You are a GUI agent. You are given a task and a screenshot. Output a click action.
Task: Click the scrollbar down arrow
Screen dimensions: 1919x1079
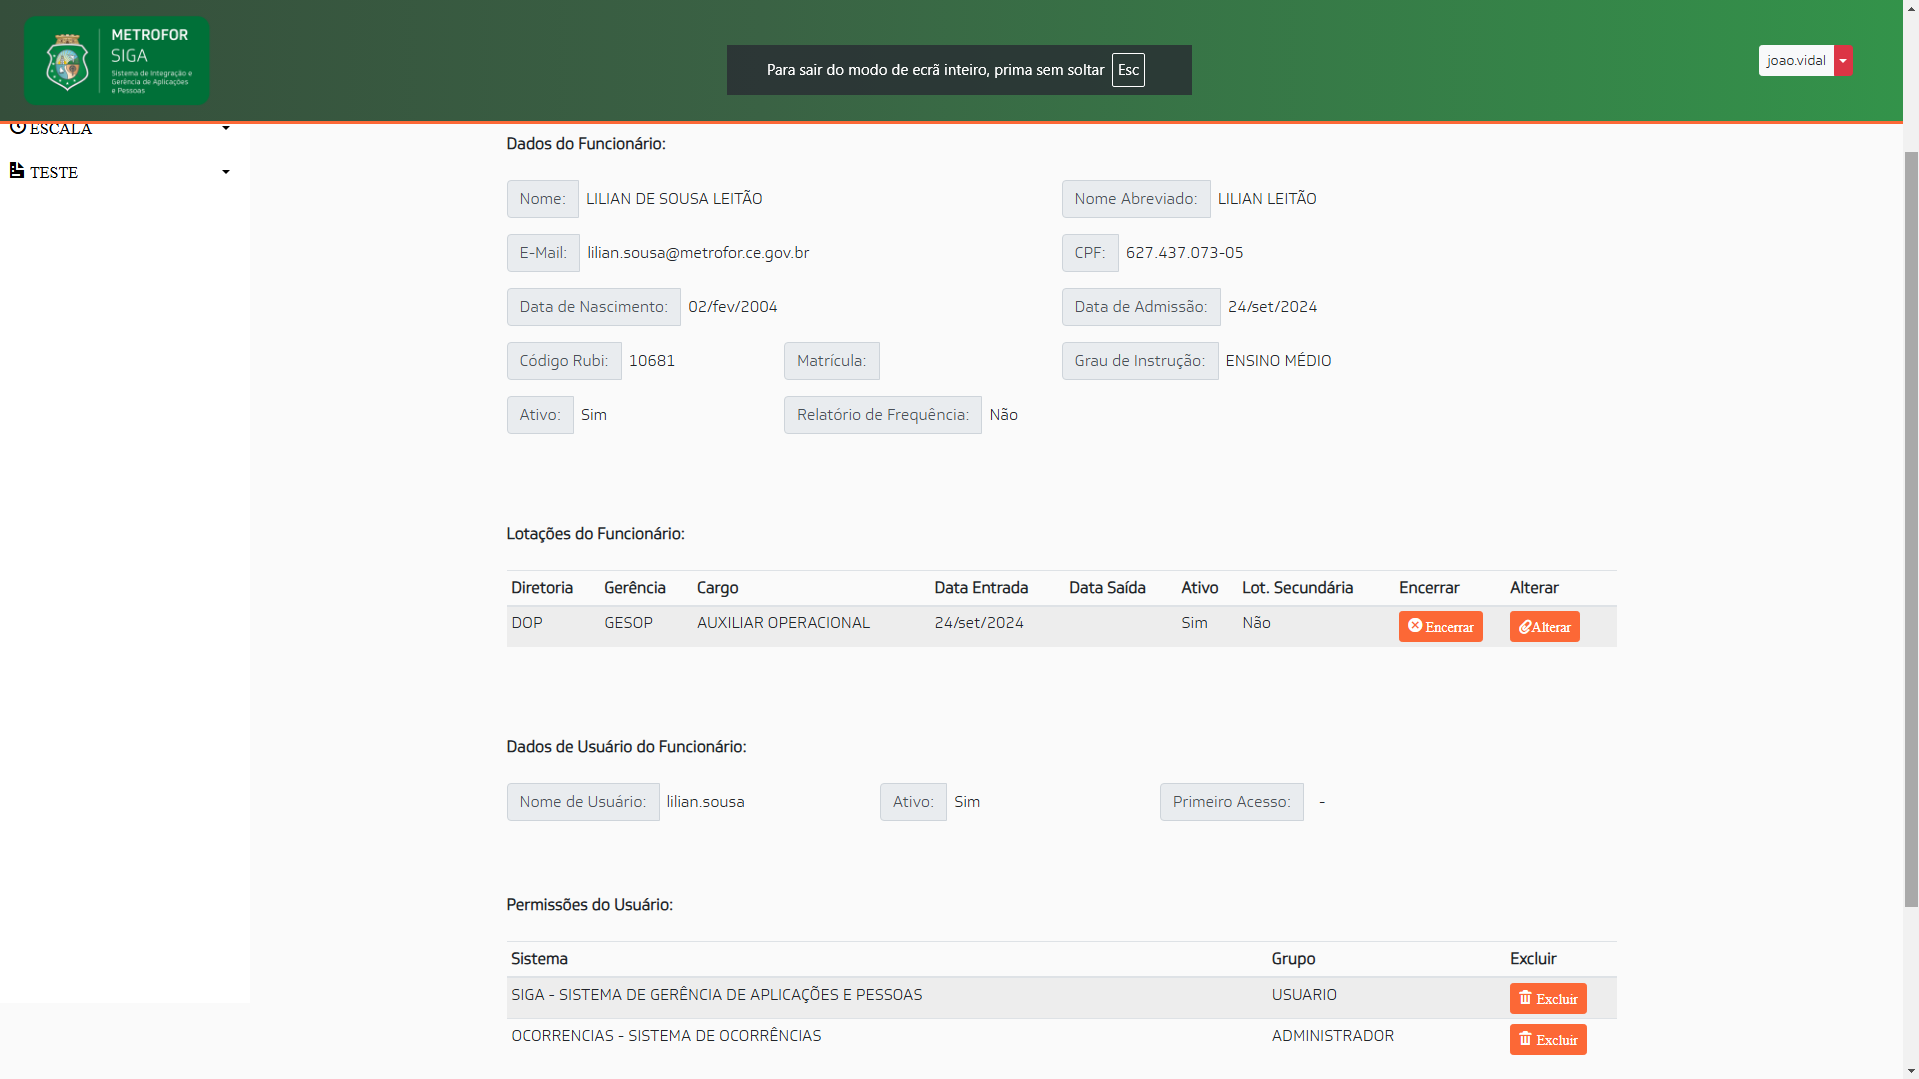click(1911, 1071)
